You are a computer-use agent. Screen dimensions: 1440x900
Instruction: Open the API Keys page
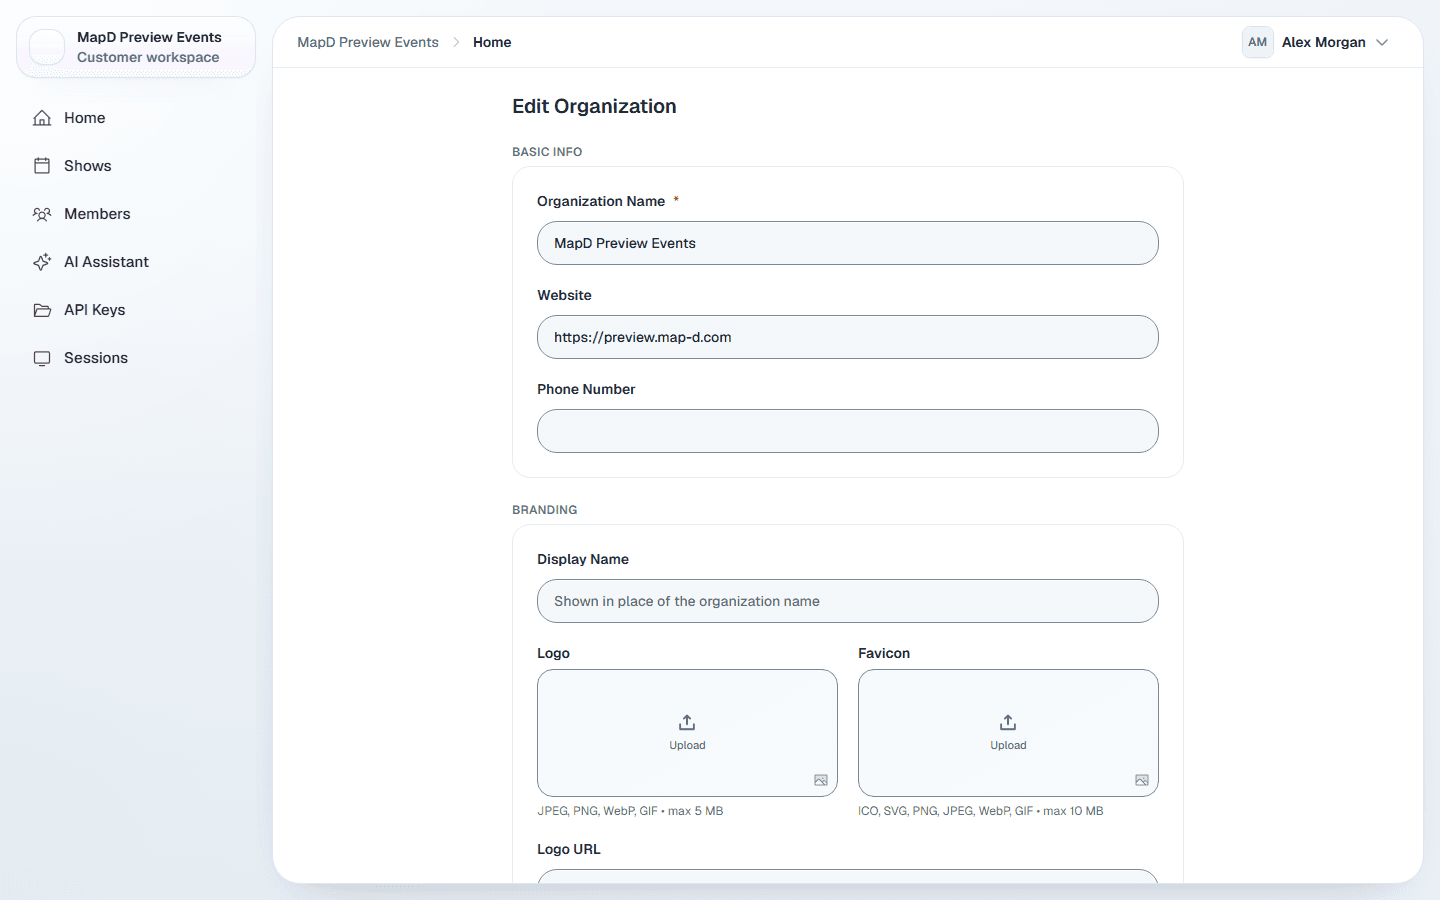(136, 310)
